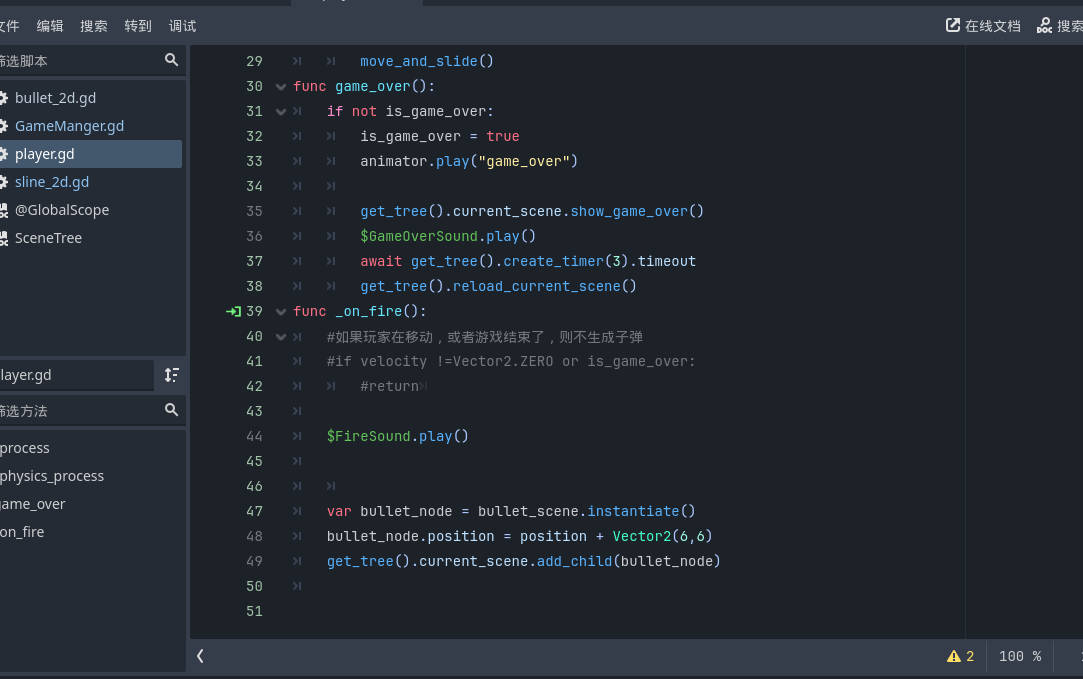Collapse the if block at line 31

pyautogui.click(x=281, y=112)
